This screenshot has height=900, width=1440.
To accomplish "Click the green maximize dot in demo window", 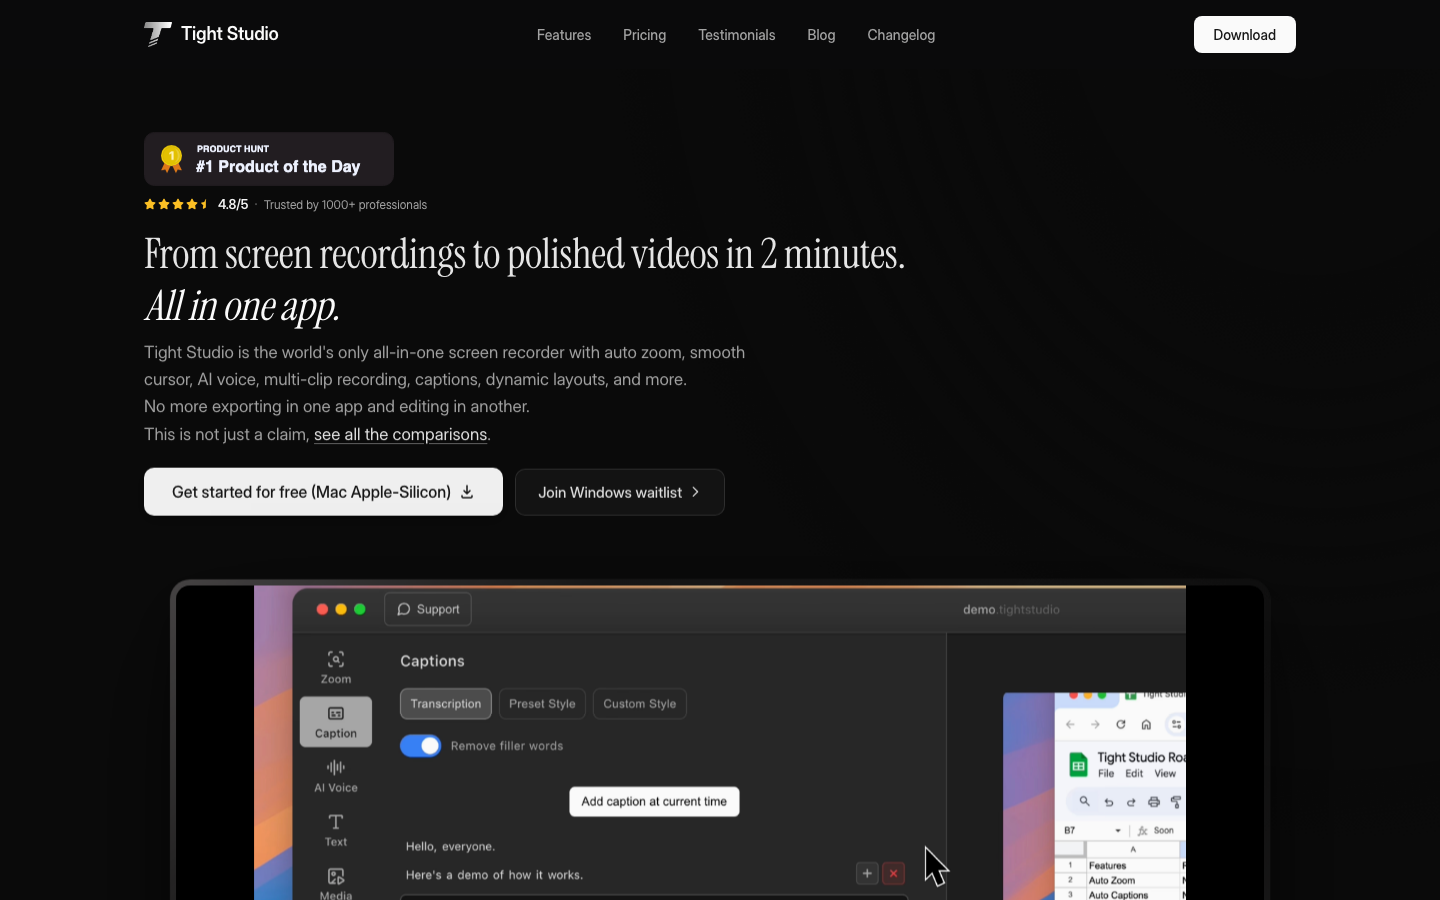I will click(360, 609).
